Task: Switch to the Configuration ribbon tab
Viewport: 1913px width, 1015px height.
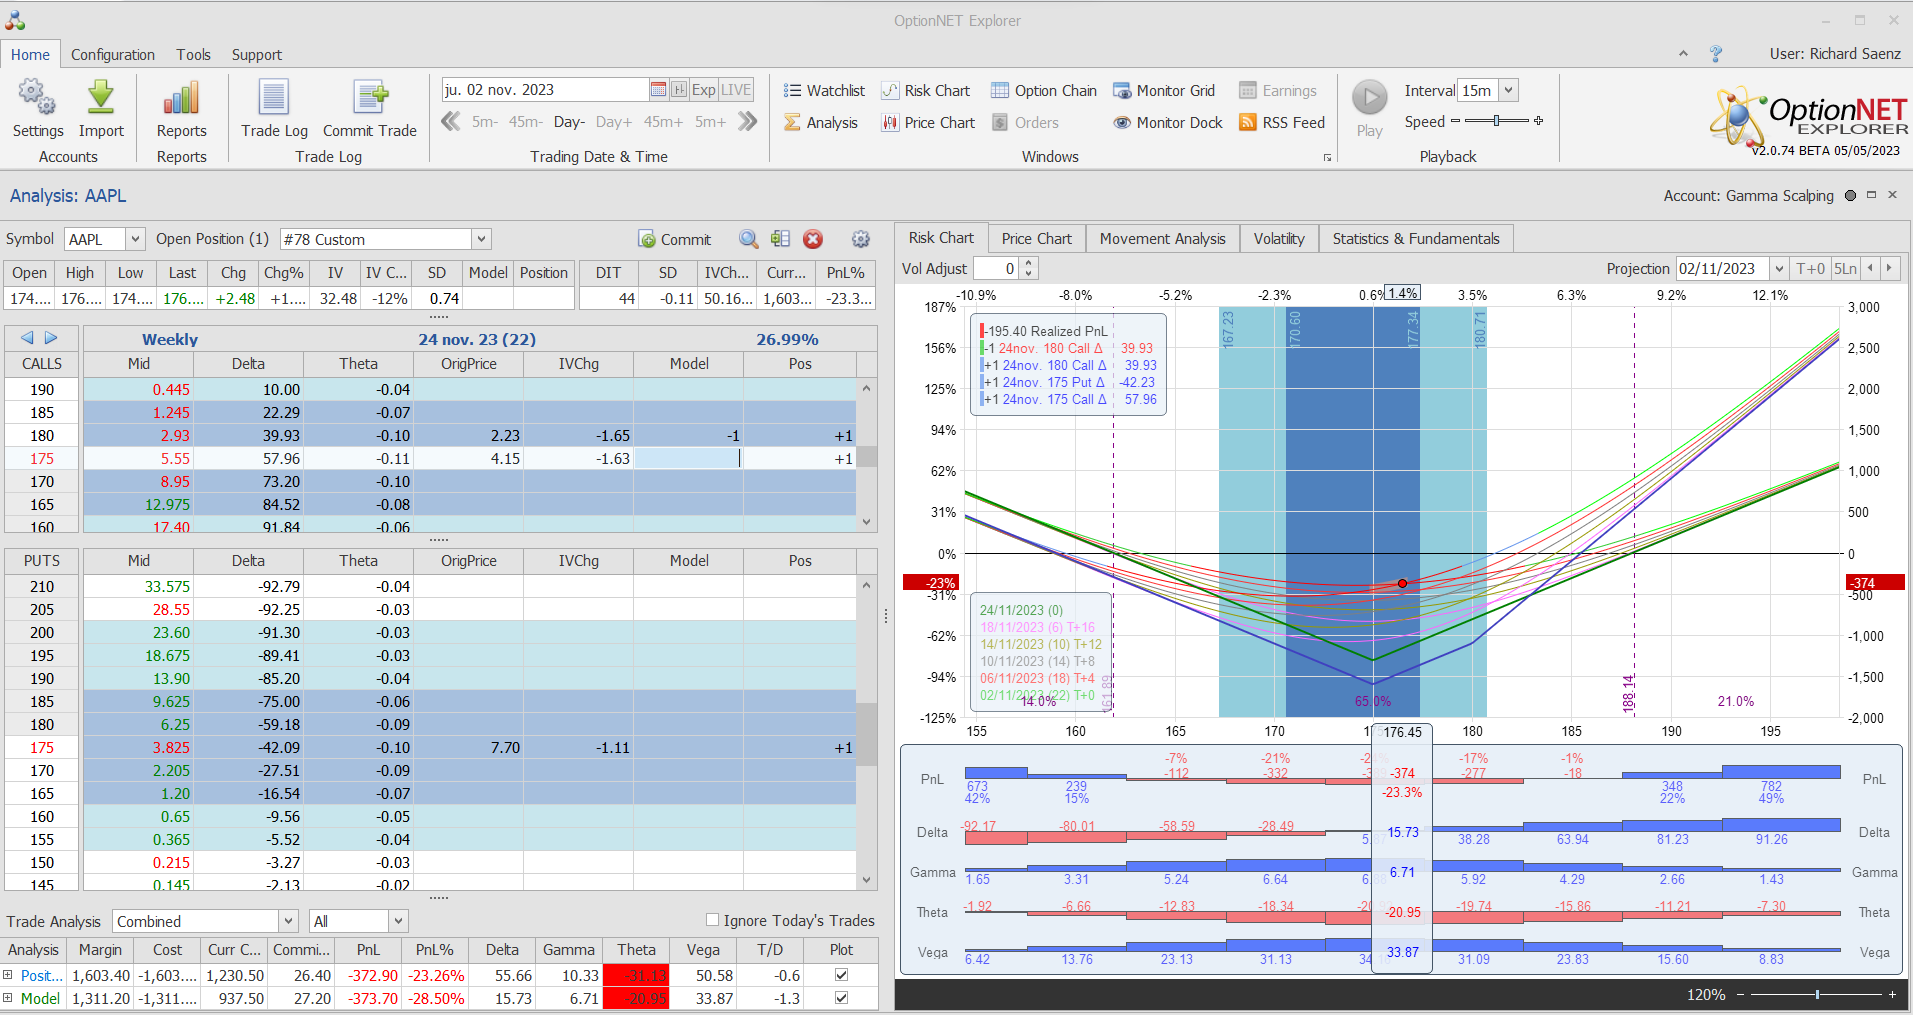Action: (113, 55)
